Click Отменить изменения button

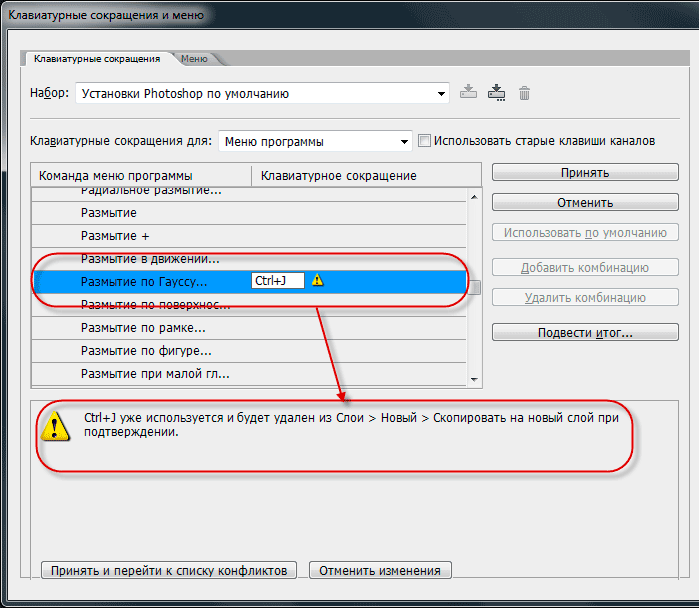(x=380, y=570)
